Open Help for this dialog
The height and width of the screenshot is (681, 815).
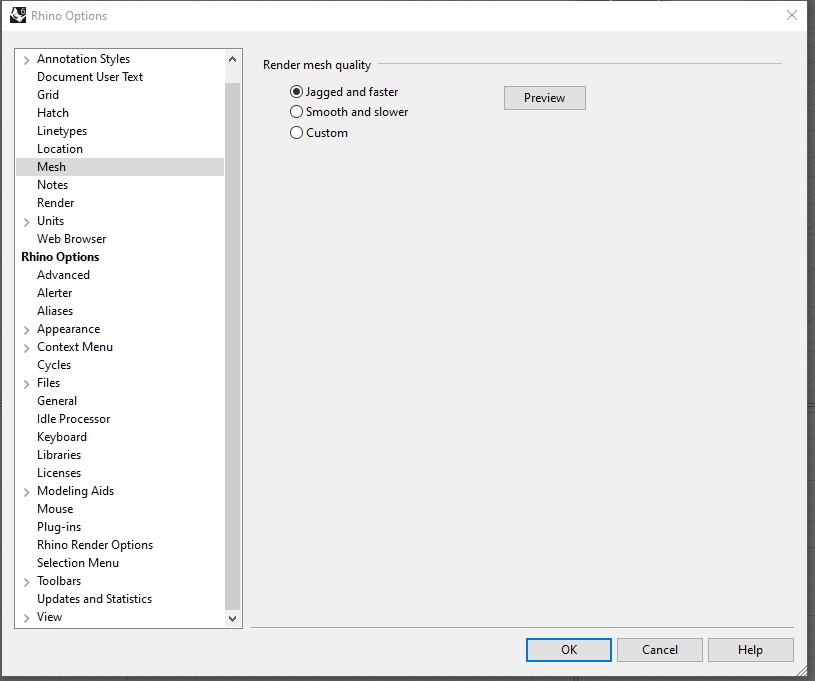[750, 650]
